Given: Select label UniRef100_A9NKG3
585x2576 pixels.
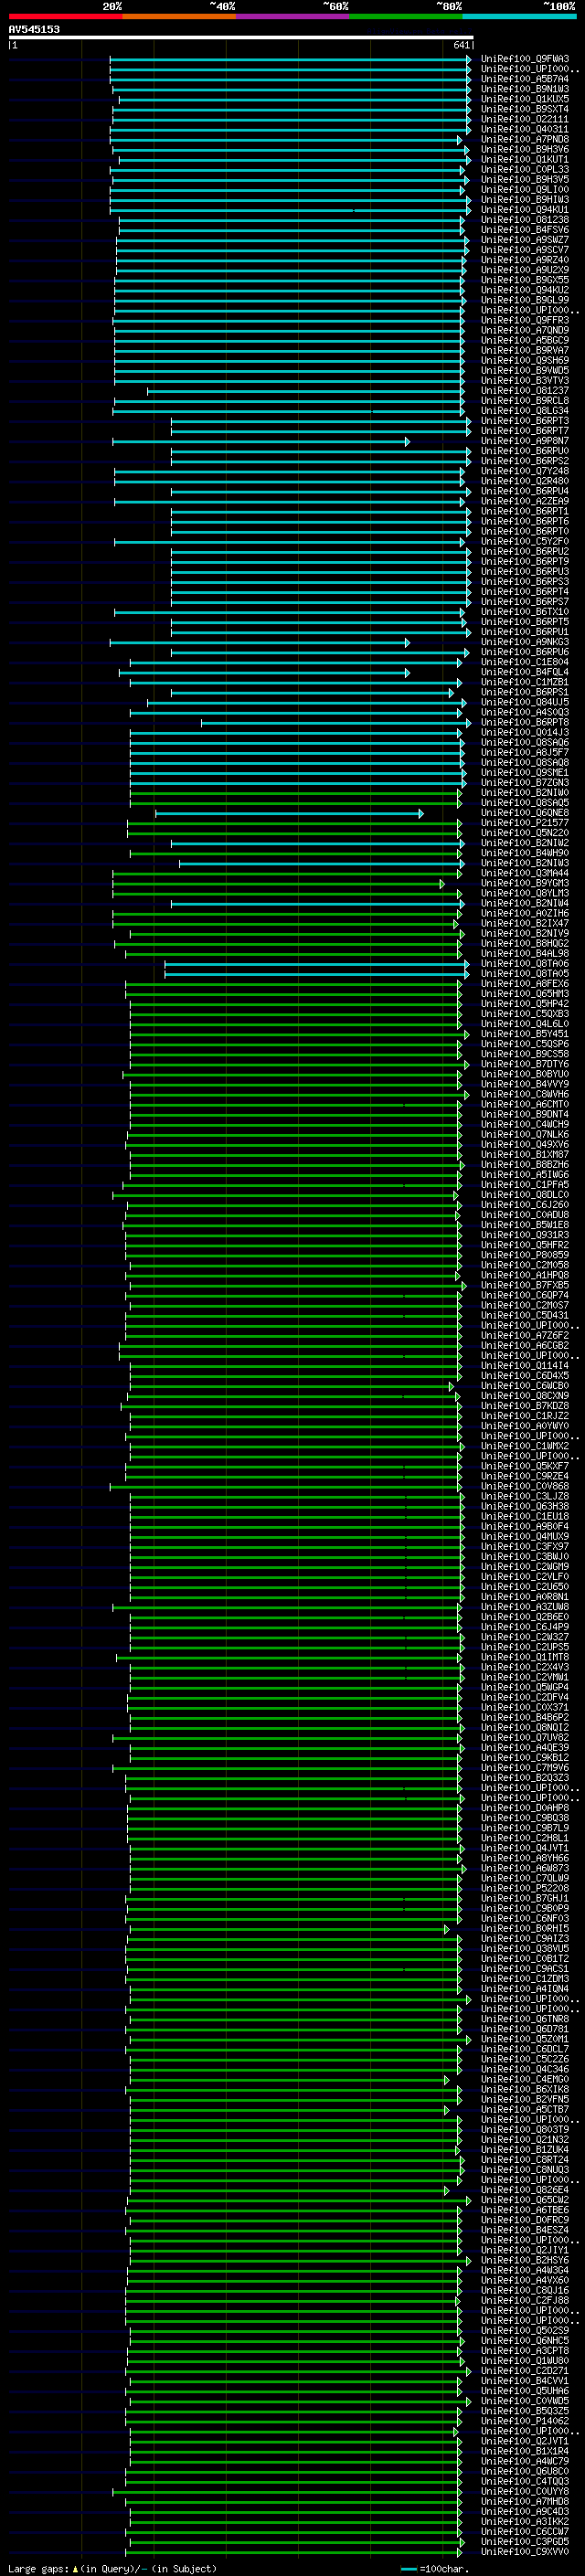Looking at the screenshot, I should (525, 642).
